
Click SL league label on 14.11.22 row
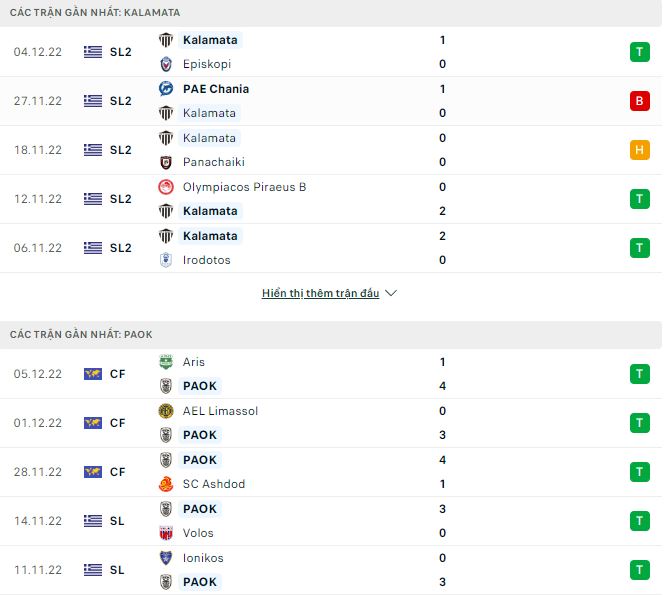(x=117, y=521)
